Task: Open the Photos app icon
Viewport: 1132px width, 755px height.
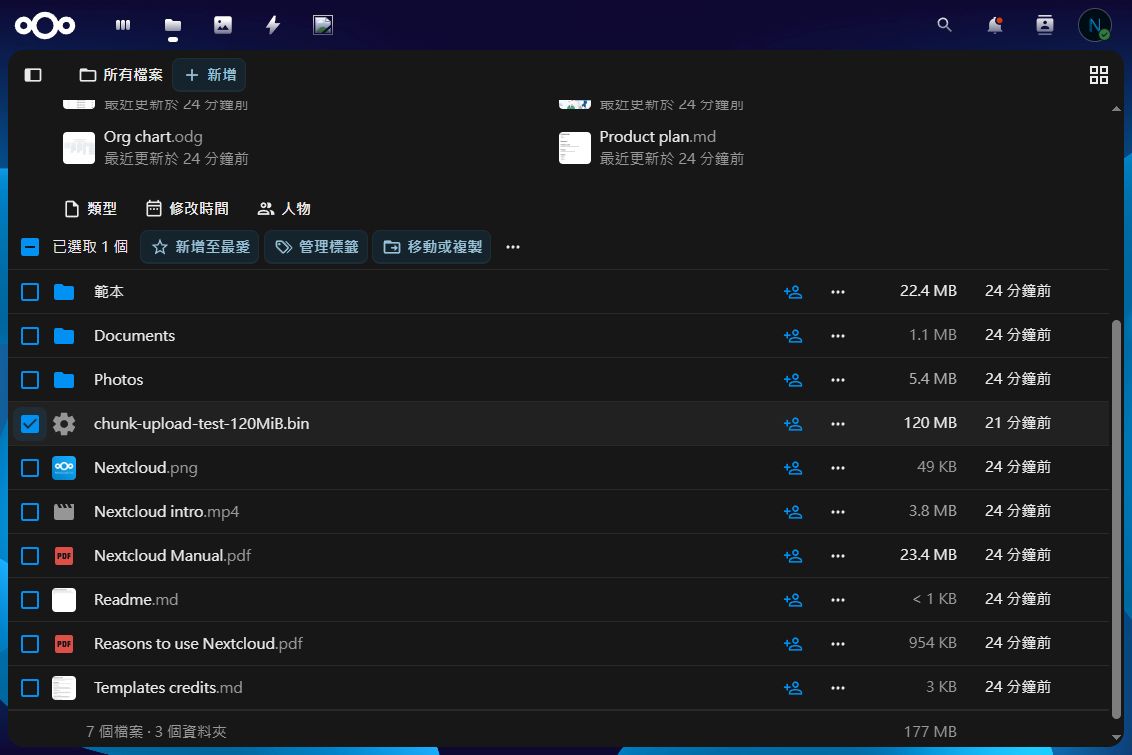Action: pos(223,25)
